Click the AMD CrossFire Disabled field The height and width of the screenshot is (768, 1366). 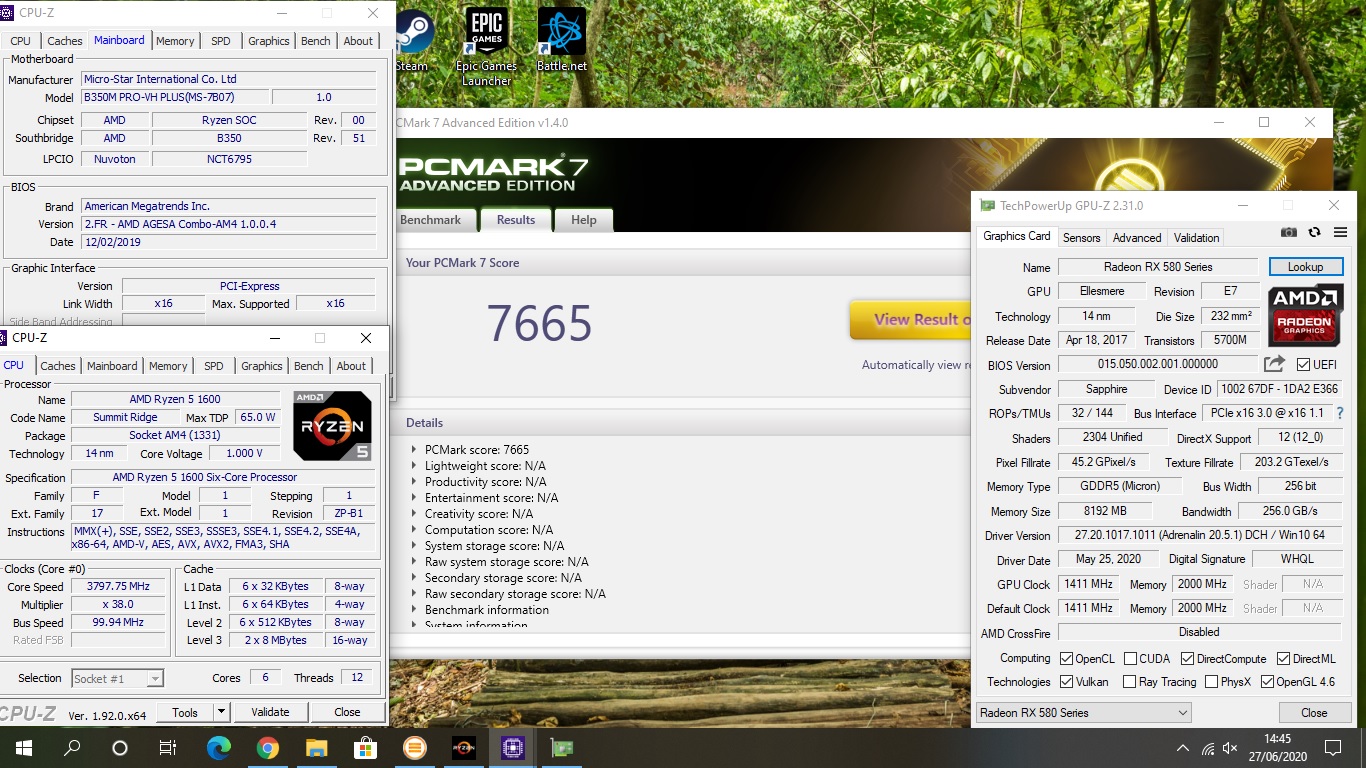(1199, 632)
